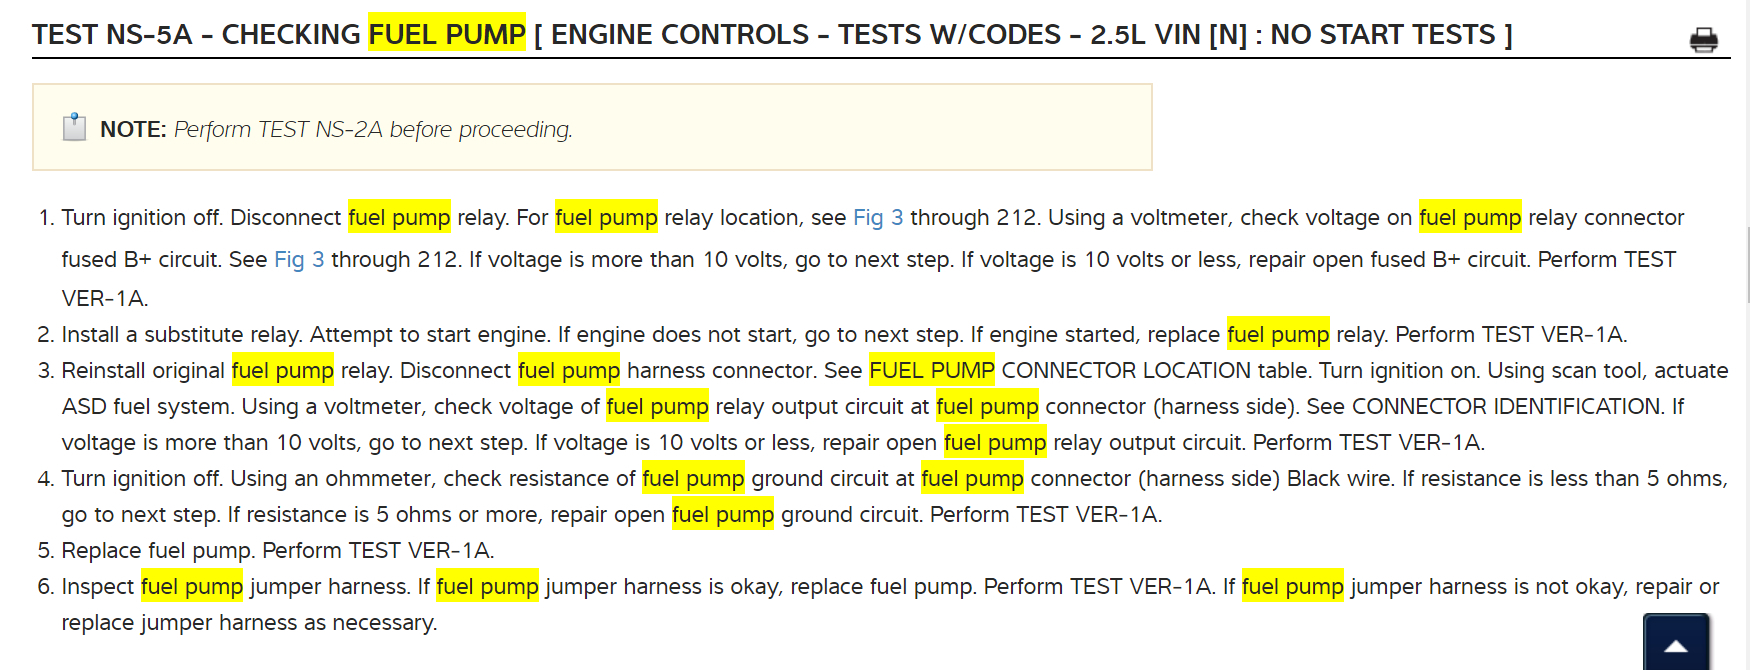Click the 'Perform TEST NS-2A before proceeding' text

click(373, 130)
